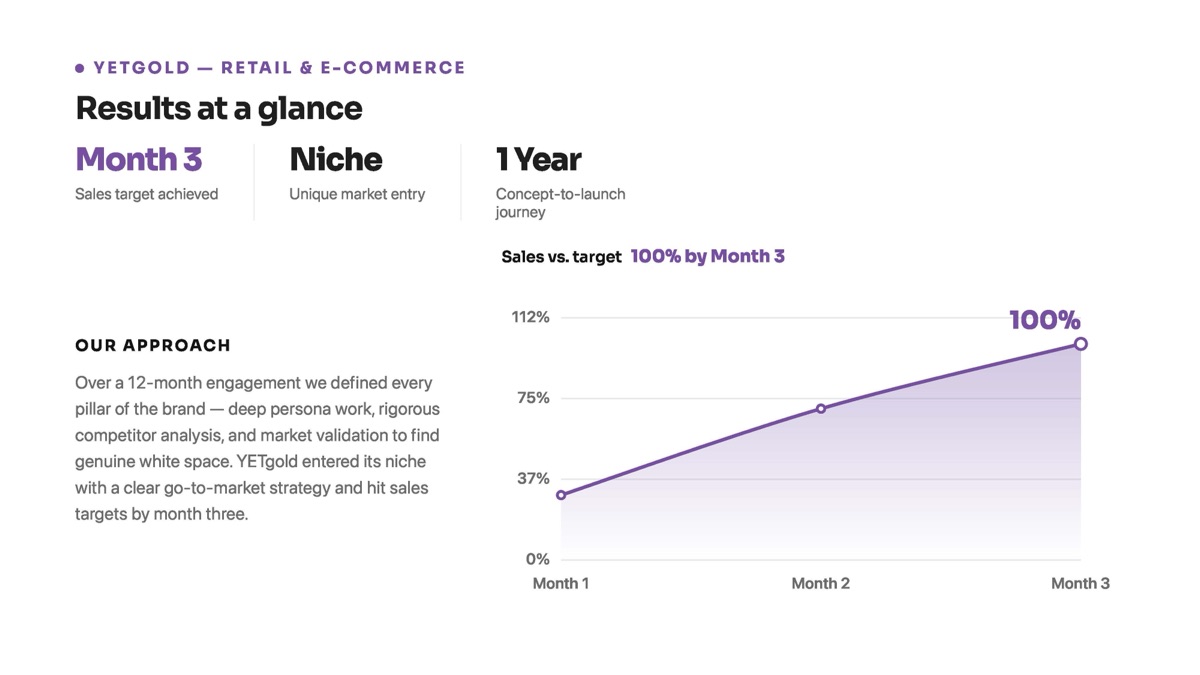Select the Month 2 data point marker
Image resolution: width=1200 pixels, height=675 pixels.
(x=821, y=409)
